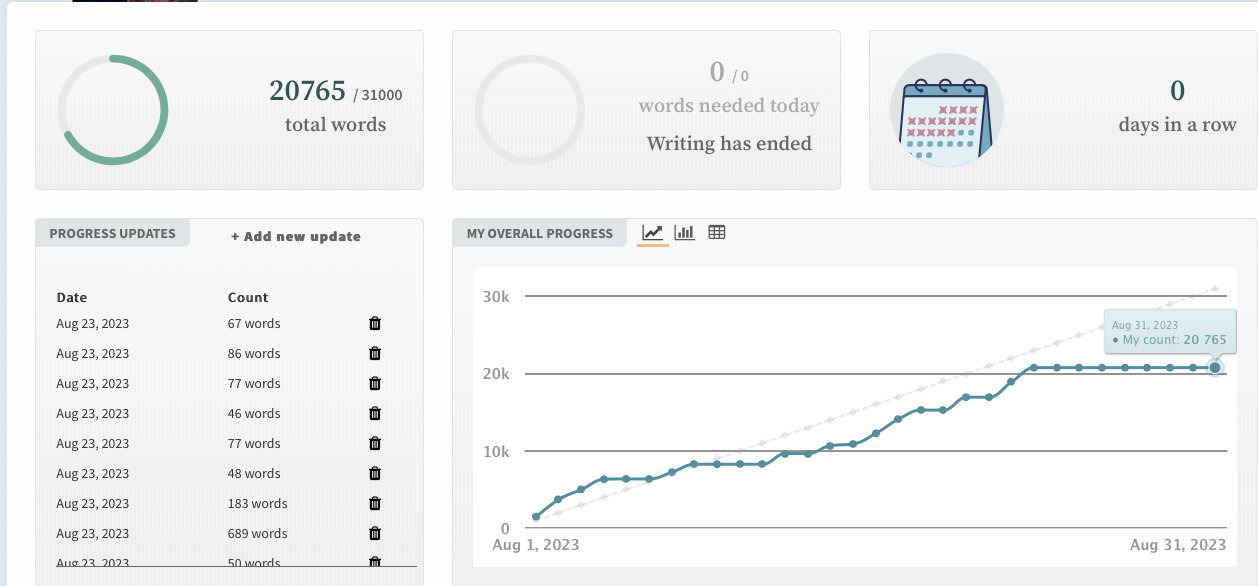Show progress as bar chart
Image resolution: width=1258 pixels, height=586 pixels.
[x=684, y=233]
